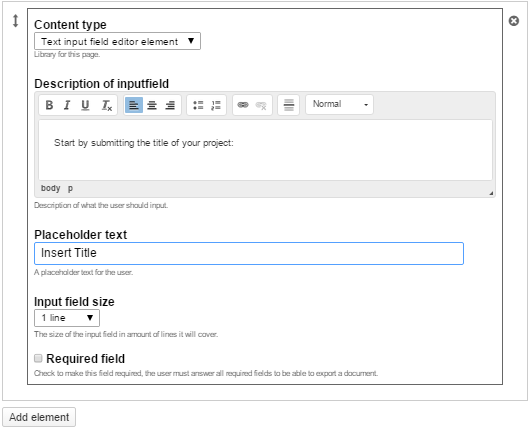Click the insert link icon
The height and width of the screenshot is (436, 529).
point(243,105)
